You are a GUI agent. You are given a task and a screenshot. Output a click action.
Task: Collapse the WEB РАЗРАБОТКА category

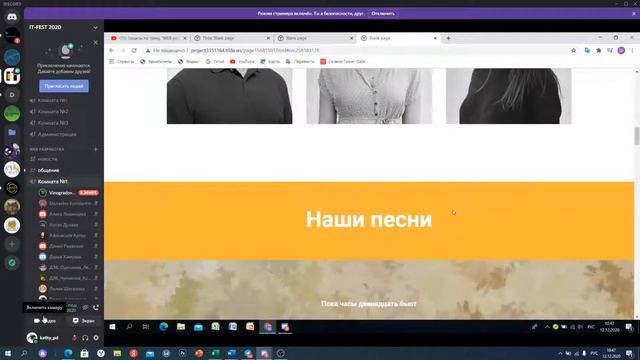tap(47, 149)
